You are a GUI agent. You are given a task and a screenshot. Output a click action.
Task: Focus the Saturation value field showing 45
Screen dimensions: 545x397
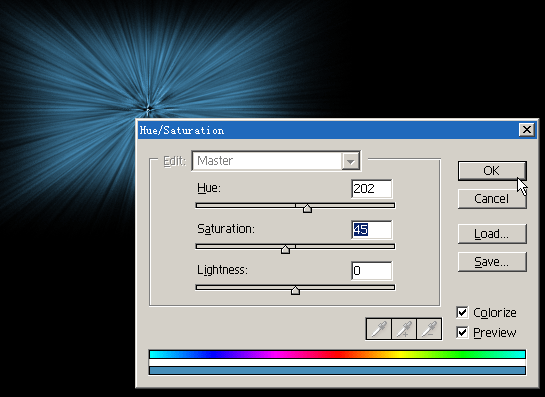pyautogui.click(x=372, y=230)
